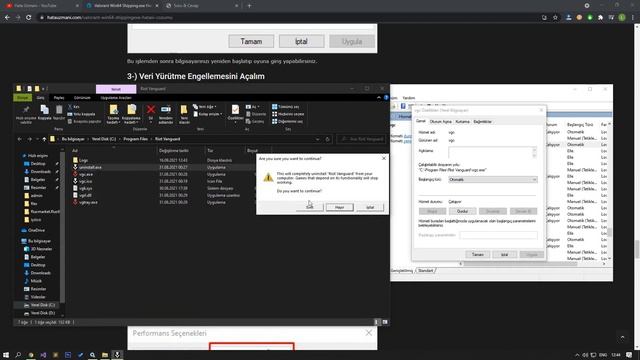Click Explorer back navigation arrow
Image resolution: width=640 pixels, height=360 pixels.
pos(20,139)
